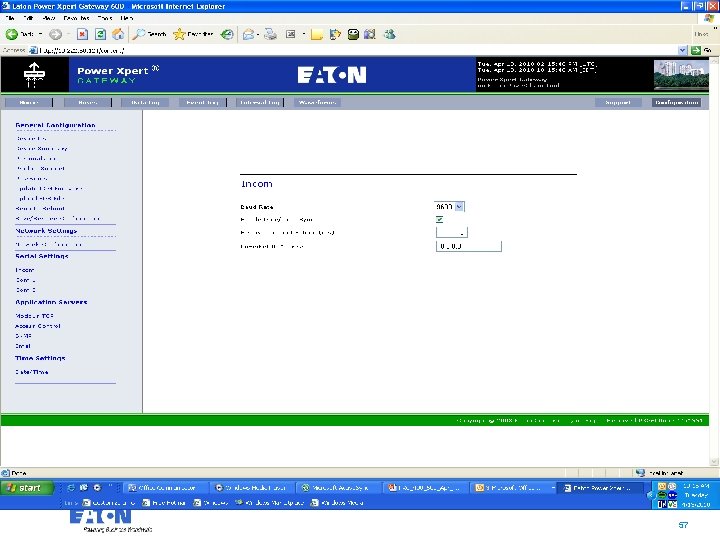
Task: Open the Help menu
Action: pos(127,18)
